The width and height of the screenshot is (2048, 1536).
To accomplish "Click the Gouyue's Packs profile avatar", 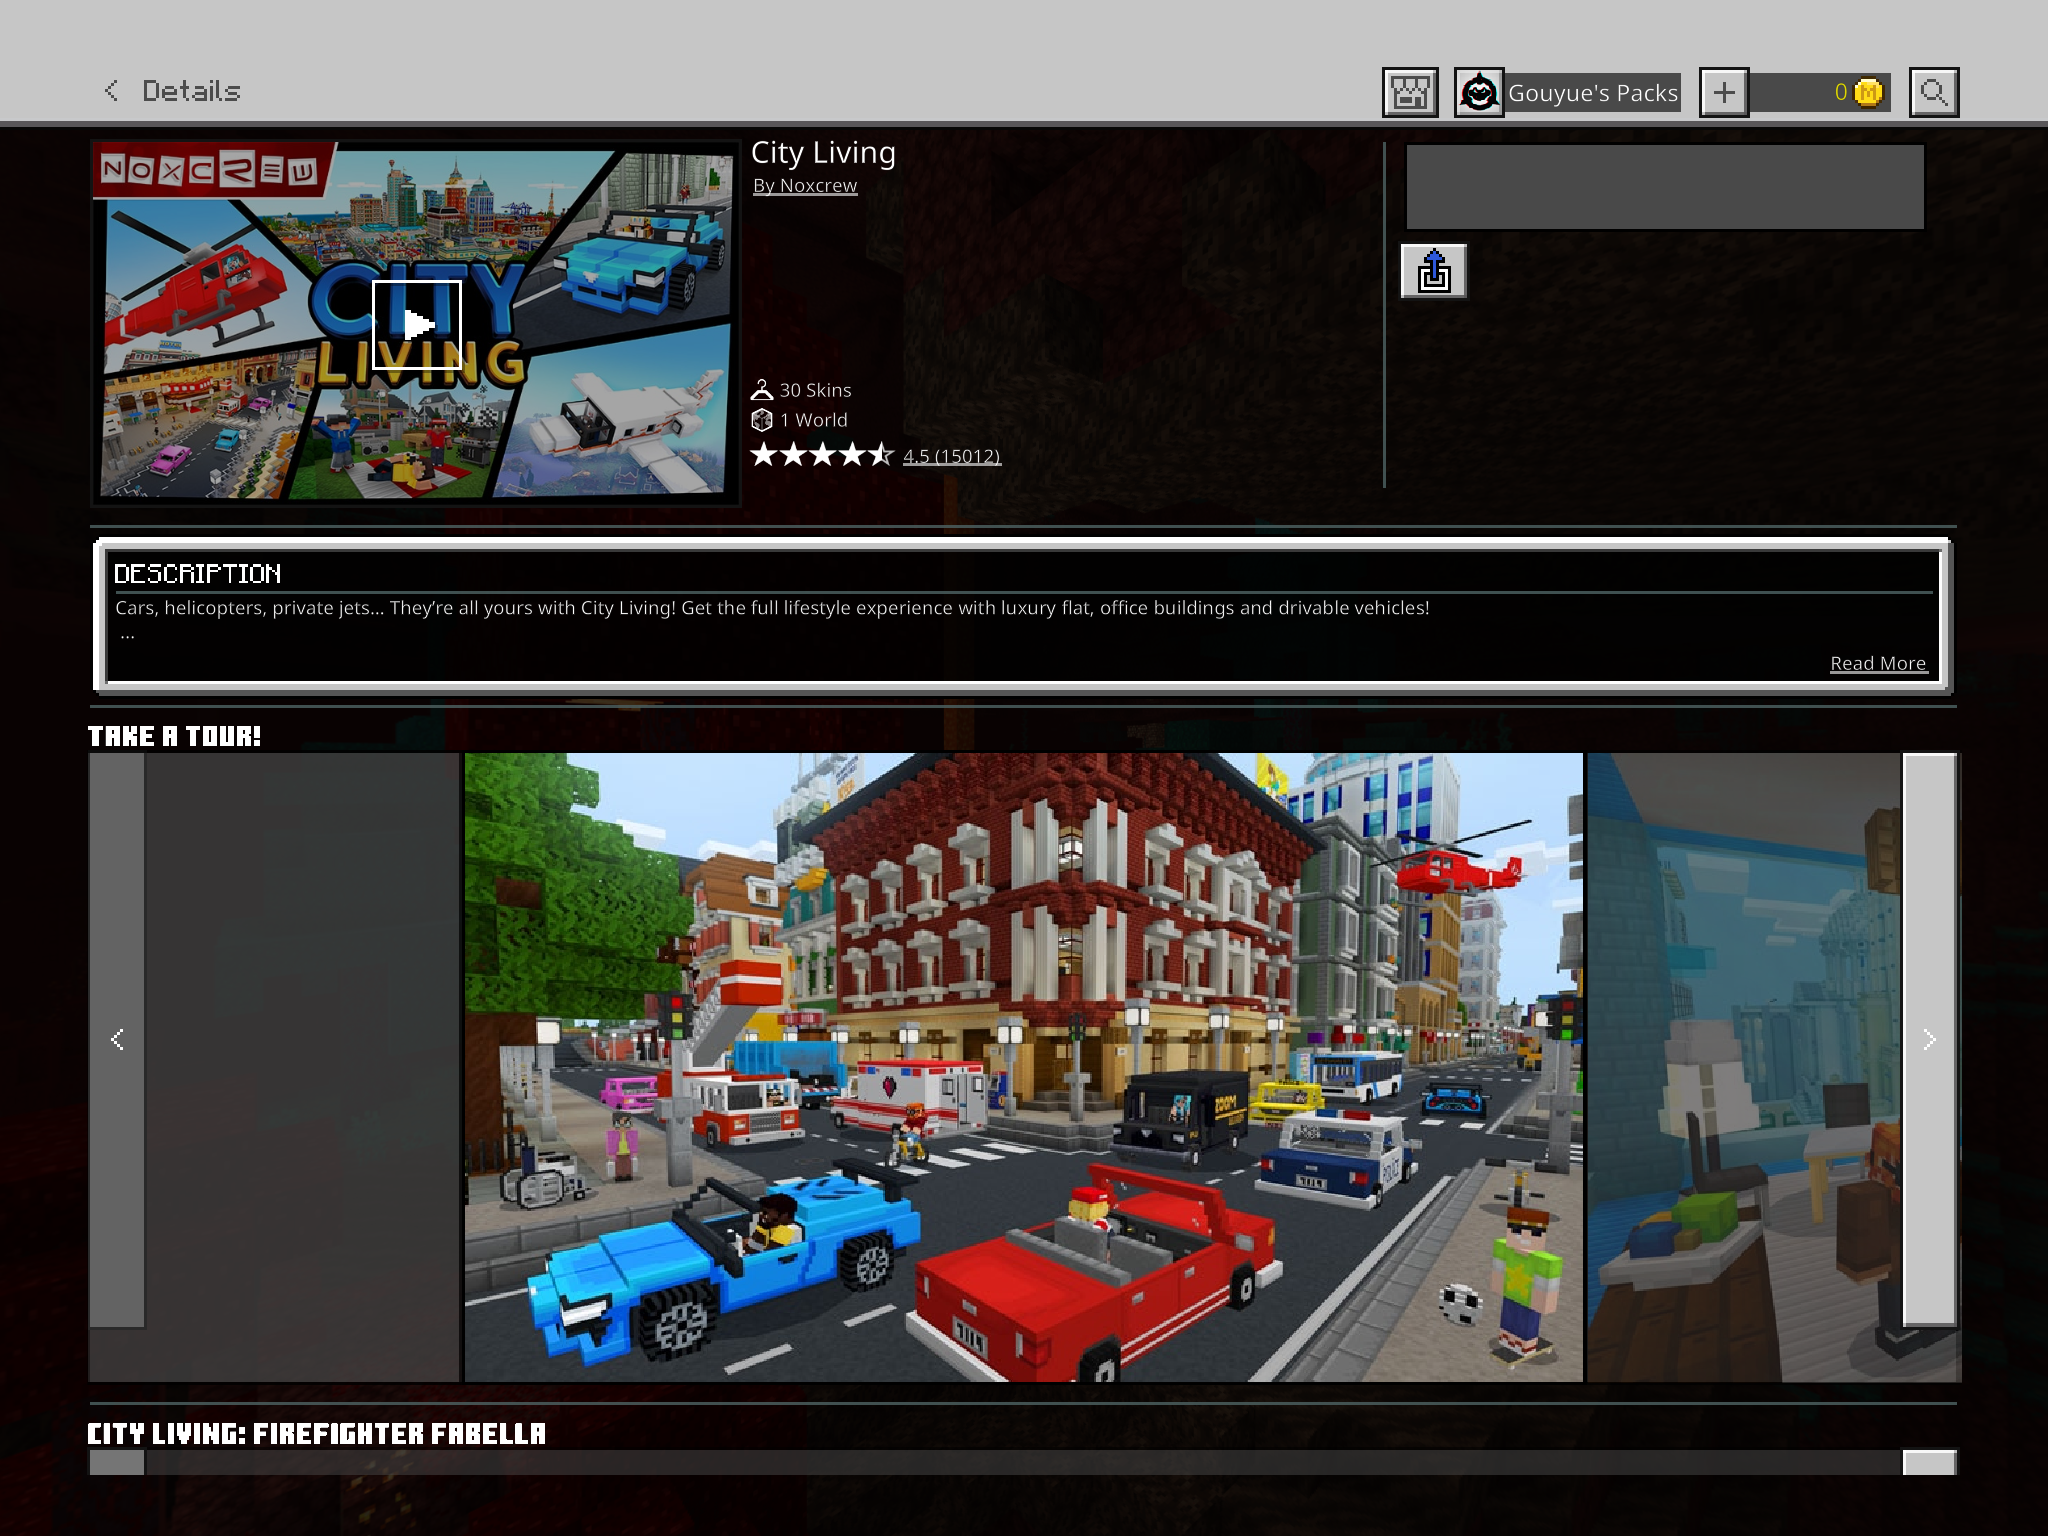I will tap(1479, 93).
